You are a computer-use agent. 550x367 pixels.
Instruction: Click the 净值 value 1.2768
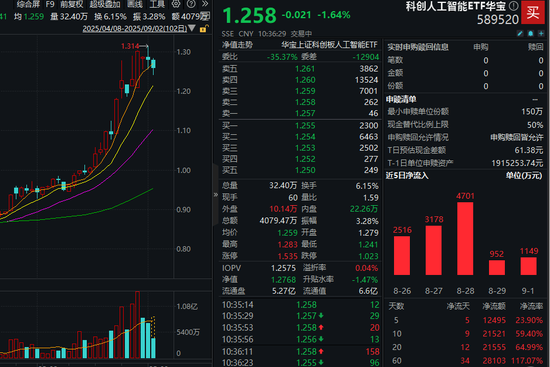click(x=283, y=280)
